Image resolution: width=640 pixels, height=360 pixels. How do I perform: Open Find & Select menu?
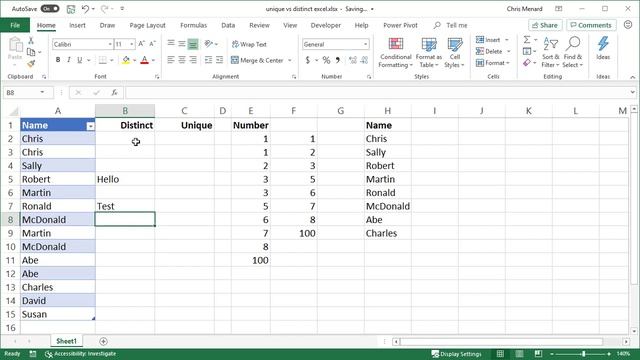point(573,53)
